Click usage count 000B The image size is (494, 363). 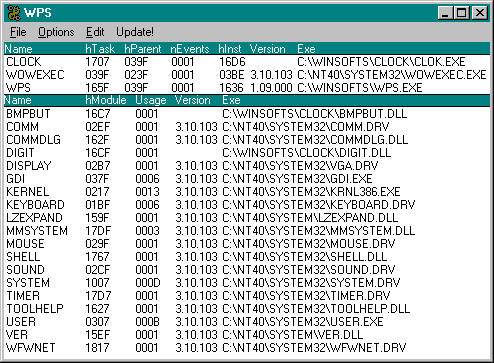[147, 322]
